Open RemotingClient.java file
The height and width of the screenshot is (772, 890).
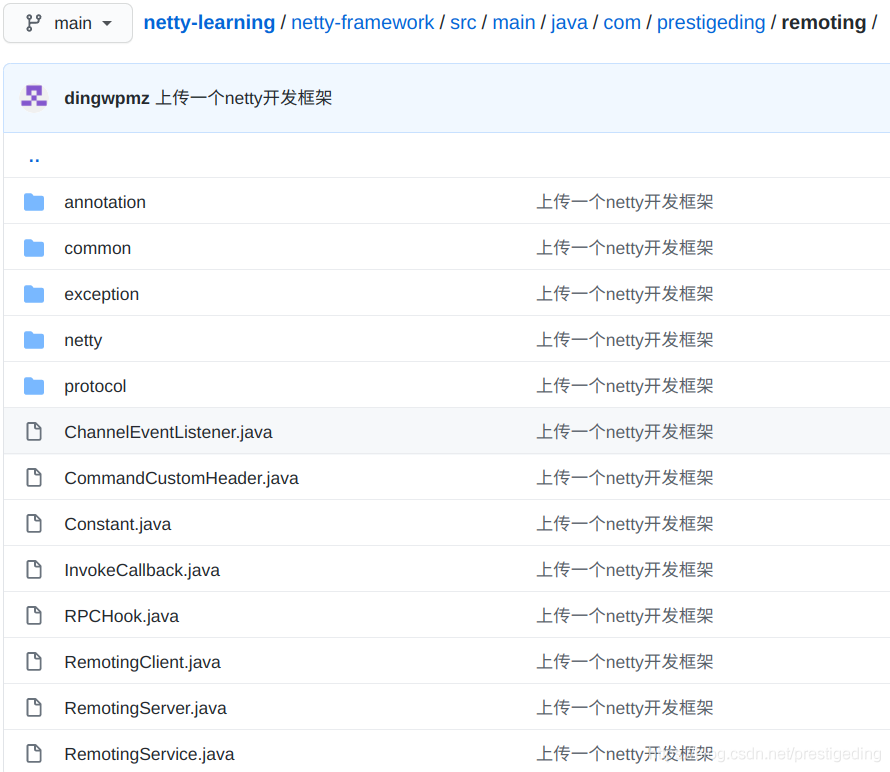click(x=142, y=662)
